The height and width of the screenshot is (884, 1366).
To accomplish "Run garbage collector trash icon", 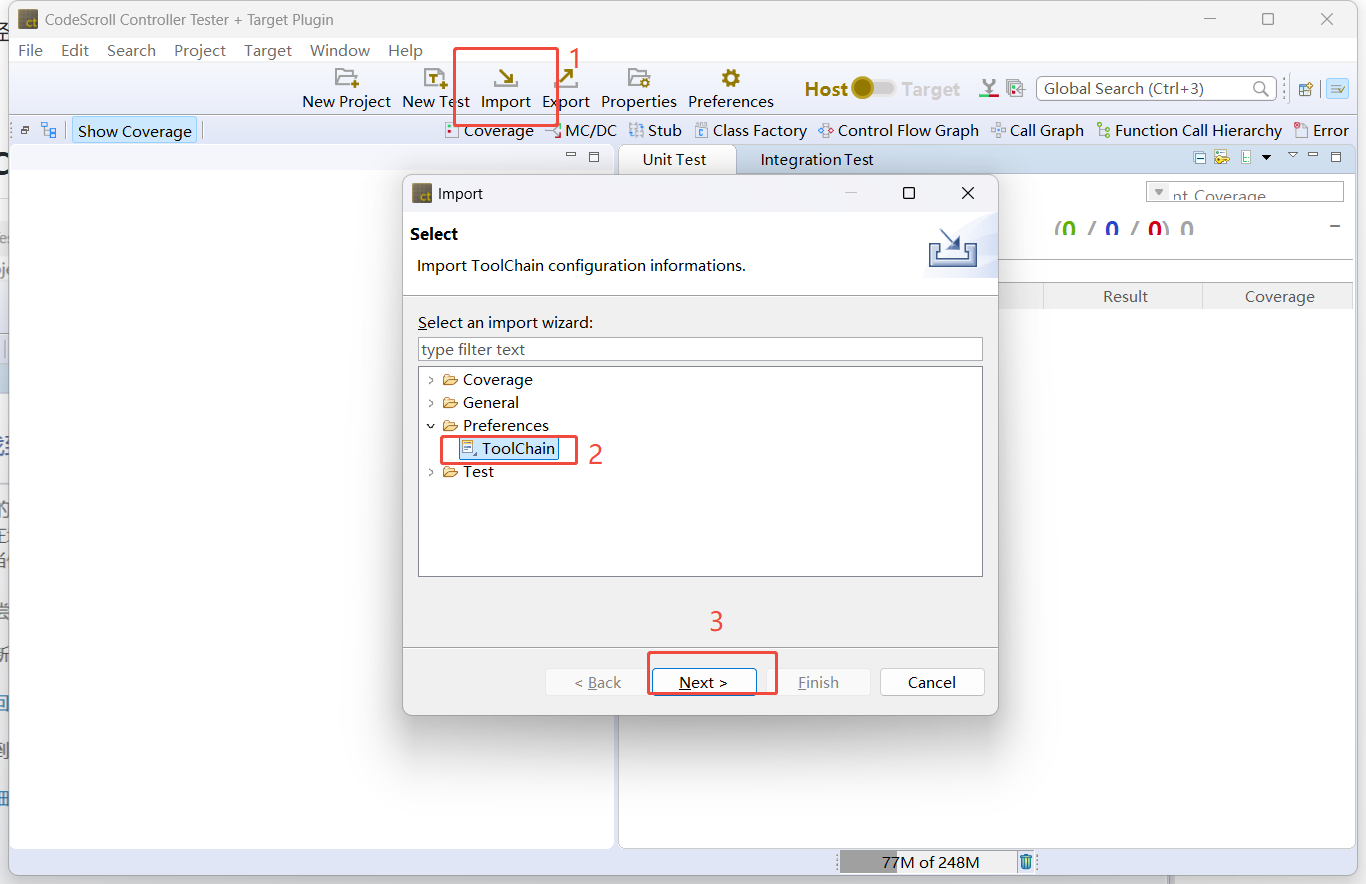I will pyautogui.click(x=1026, y=862).
